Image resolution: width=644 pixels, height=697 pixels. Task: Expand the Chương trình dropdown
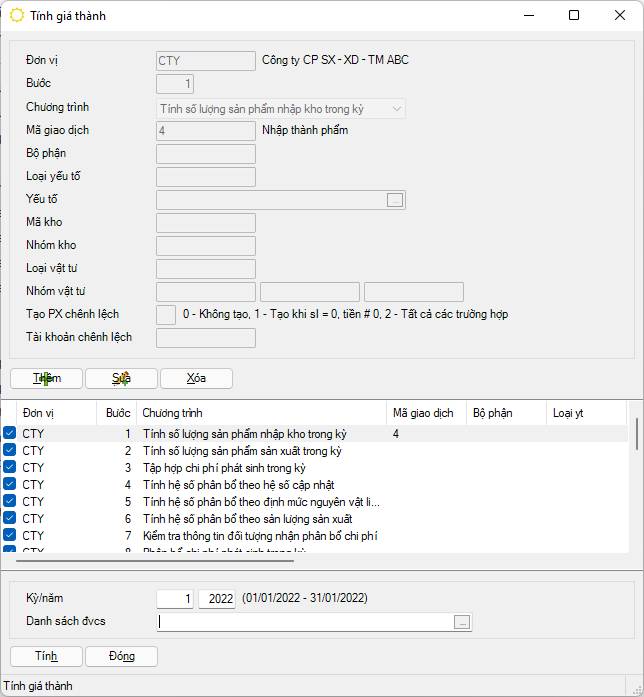(x=397, y=108)
